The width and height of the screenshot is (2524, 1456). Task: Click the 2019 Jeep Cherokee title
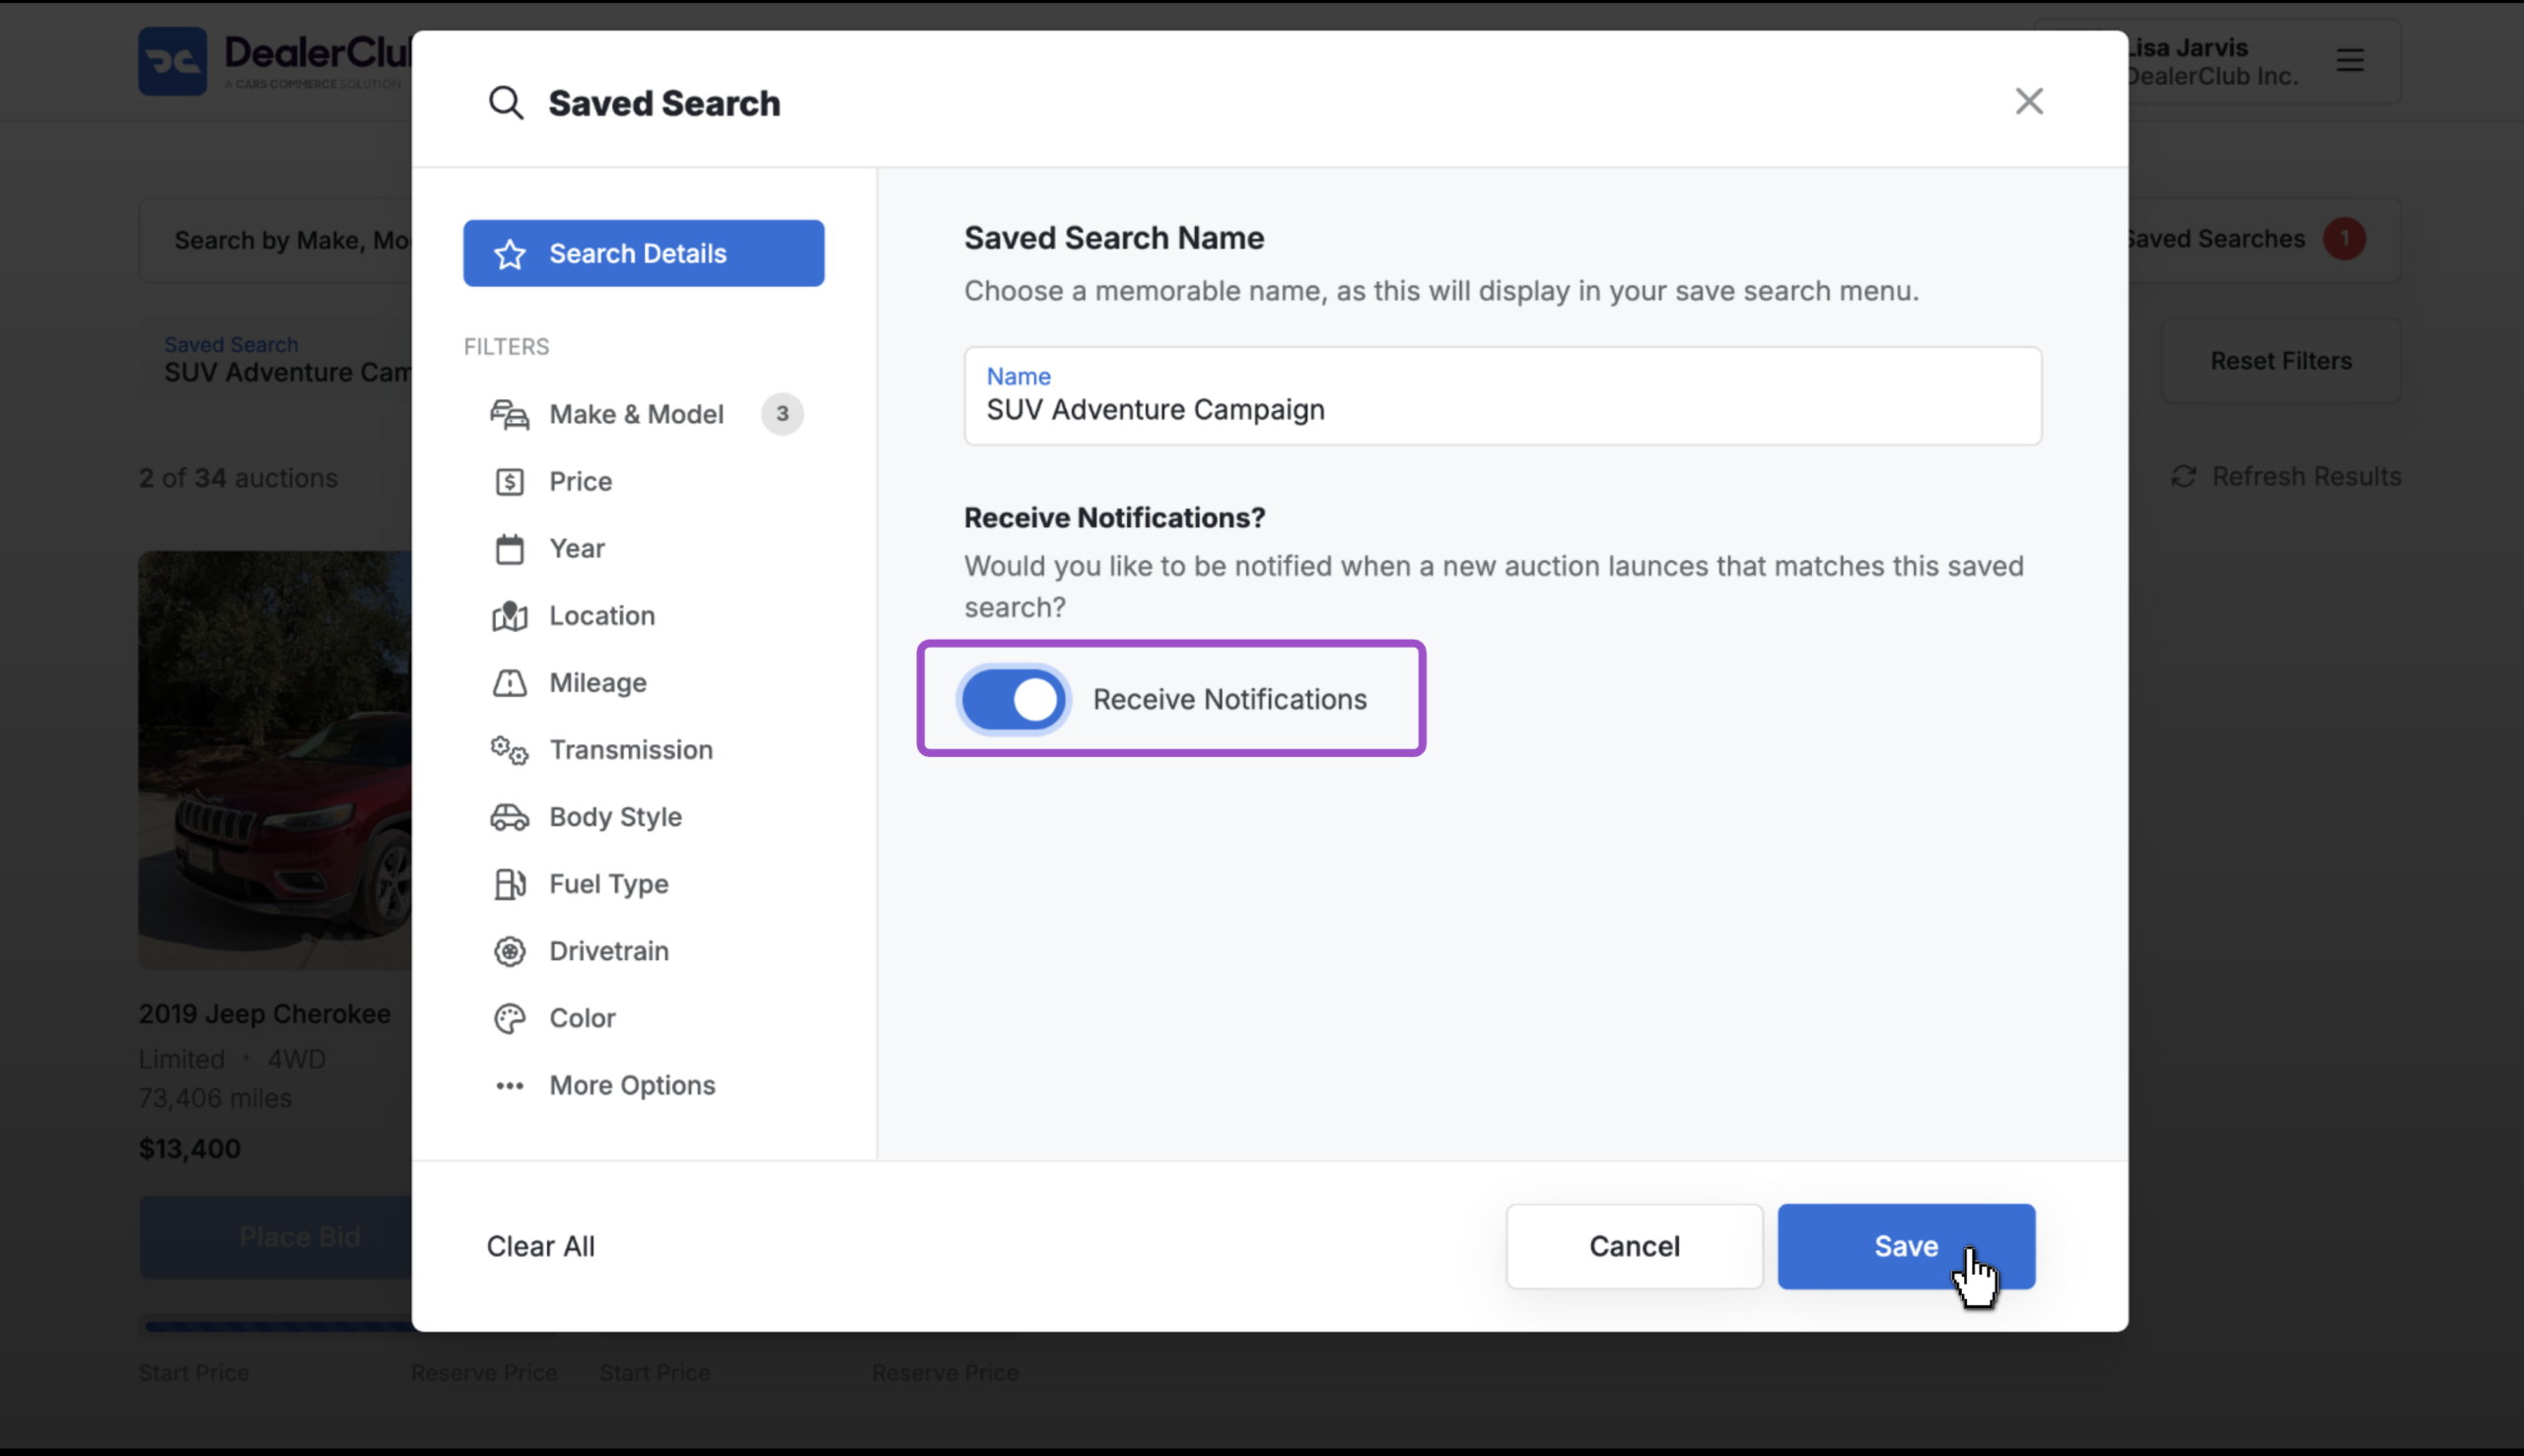[265, 1014]
